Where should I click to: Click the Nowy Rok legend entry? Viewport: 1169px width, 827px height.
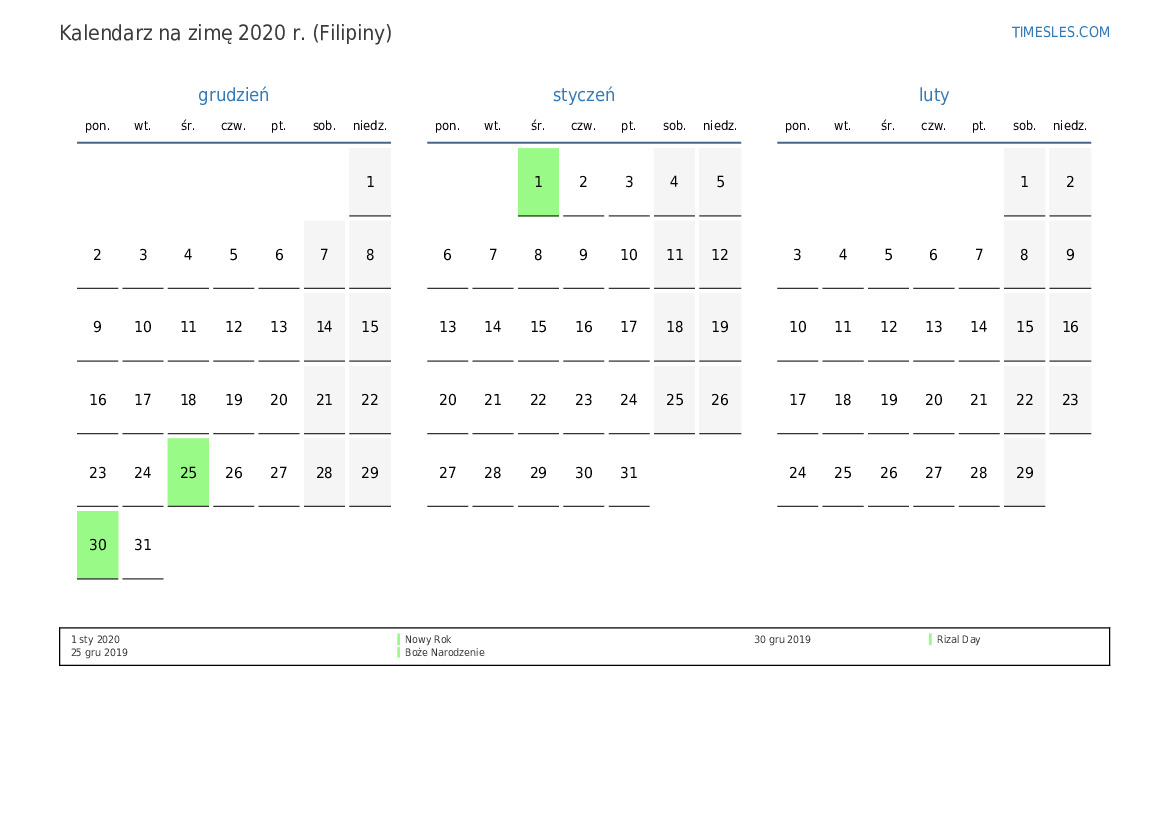click(x=428, y=640)
